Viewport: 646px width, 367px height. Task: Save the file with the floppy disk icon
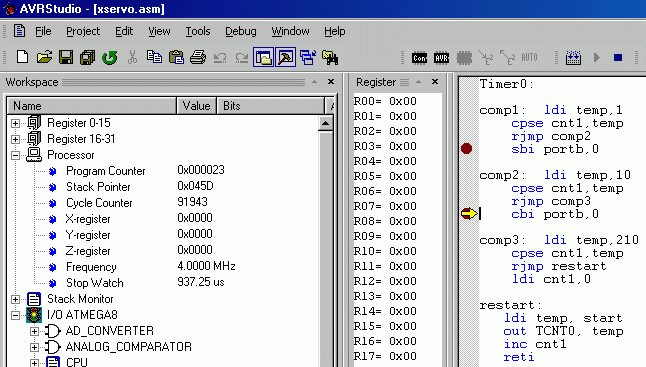coord(66,57)
